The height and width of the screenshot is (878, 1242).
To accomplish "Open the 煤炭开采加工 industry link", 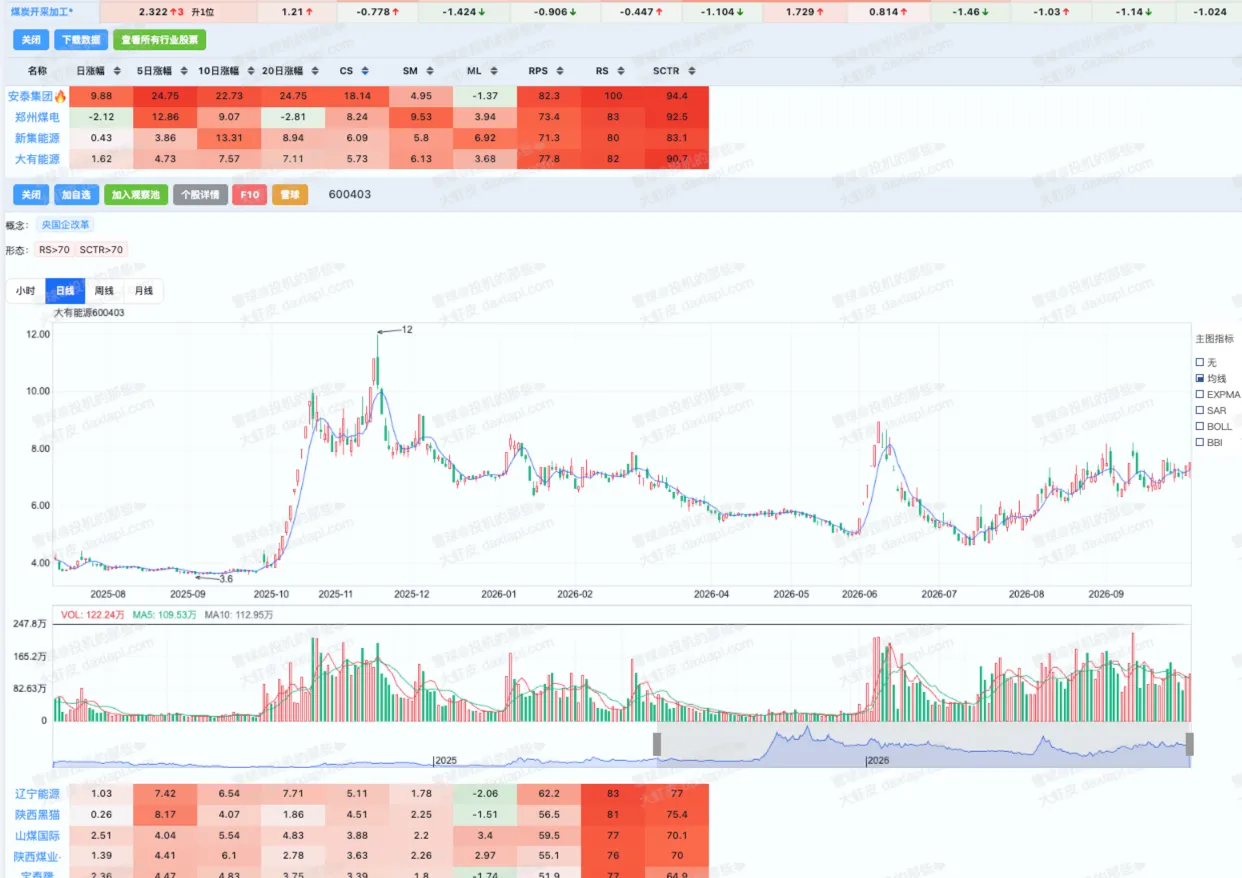I will [41, 11].
